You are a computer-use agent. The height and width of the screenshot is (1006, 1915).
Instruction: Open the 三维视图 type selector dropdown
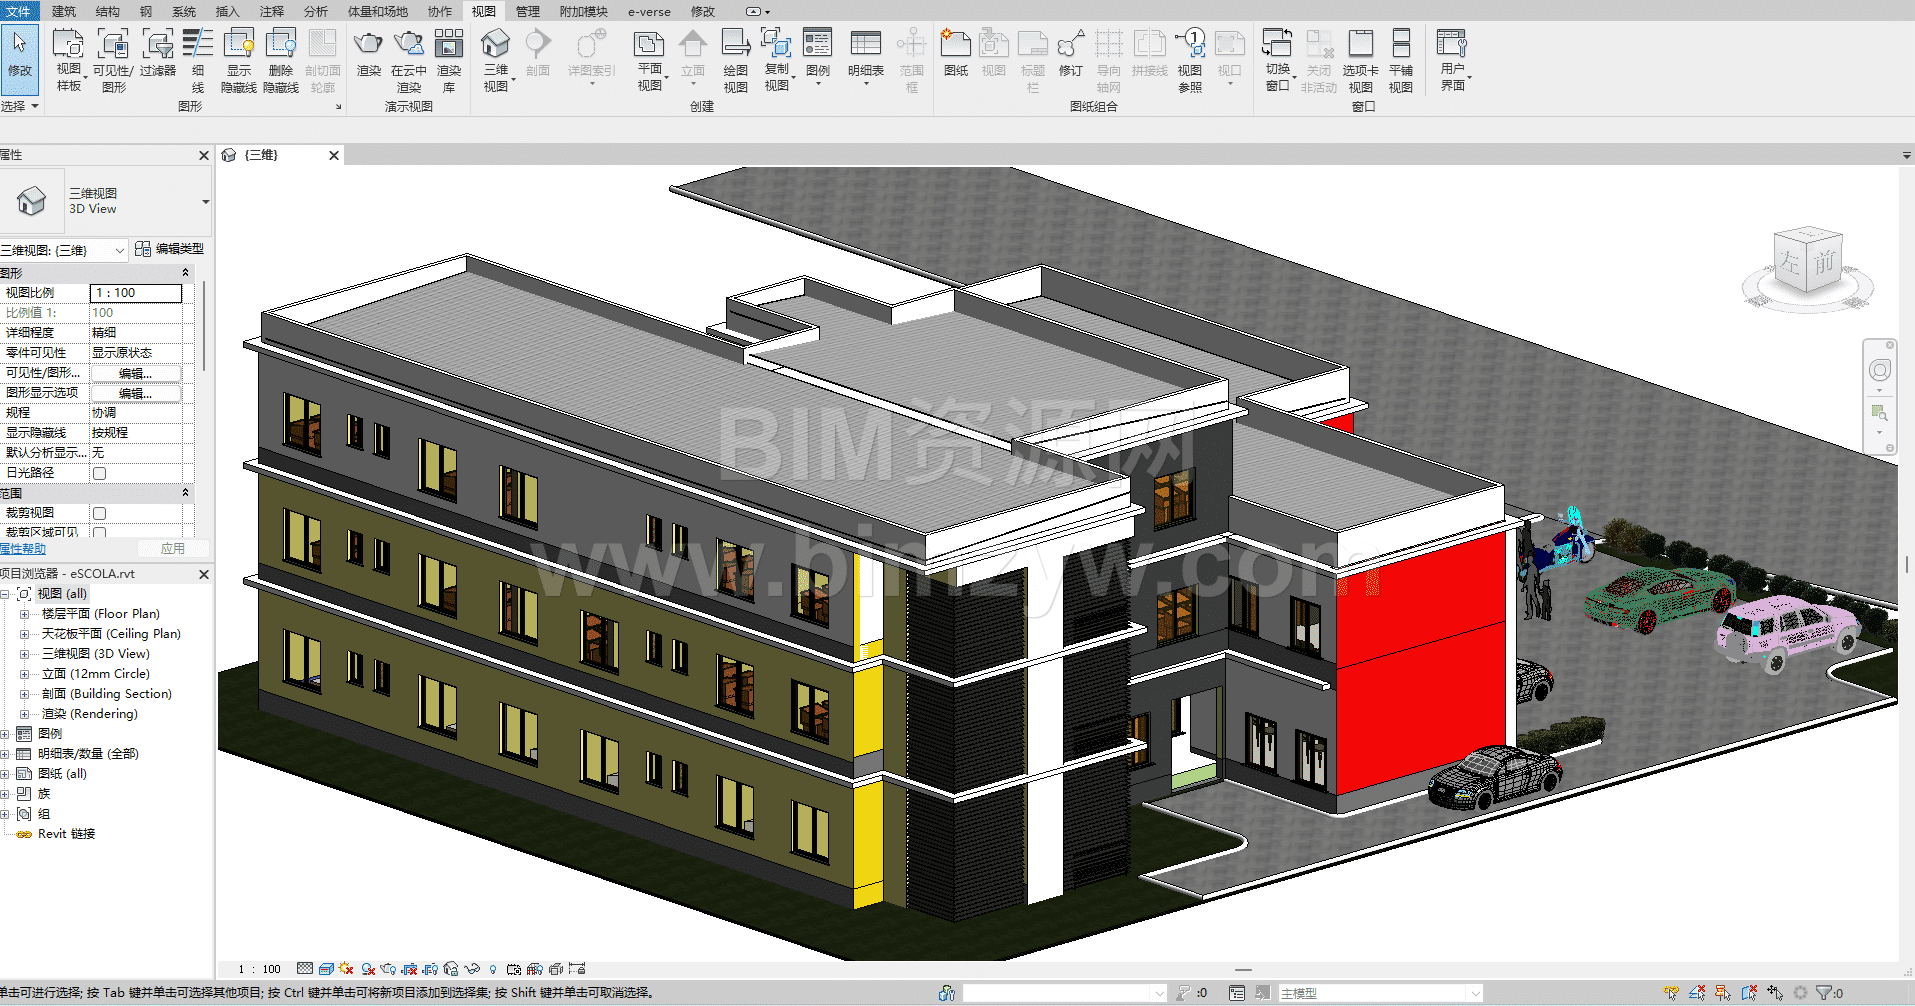[206, 202]
